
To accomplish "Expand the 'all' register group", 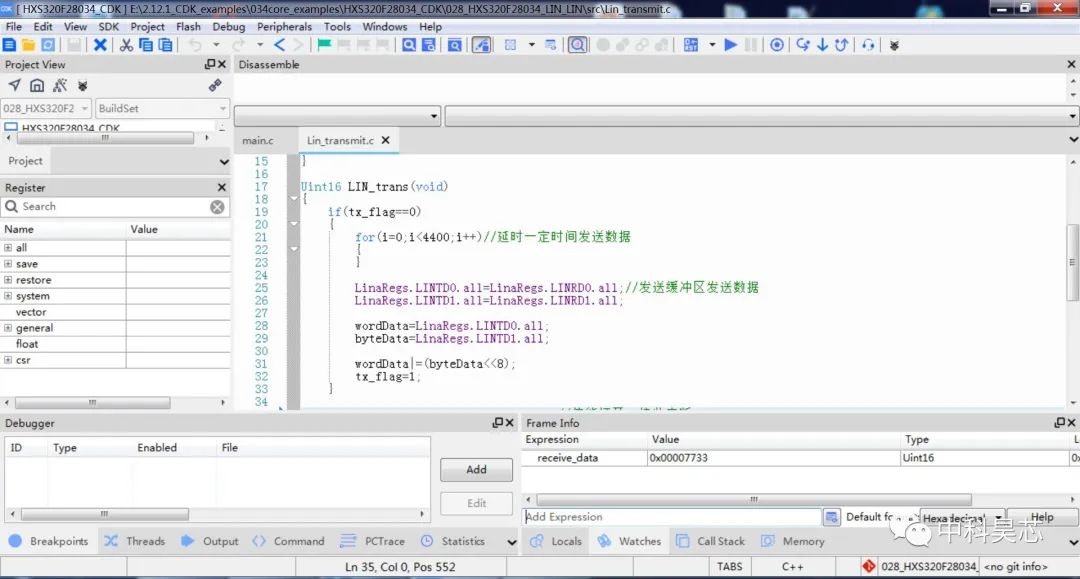I will [8, 247].
